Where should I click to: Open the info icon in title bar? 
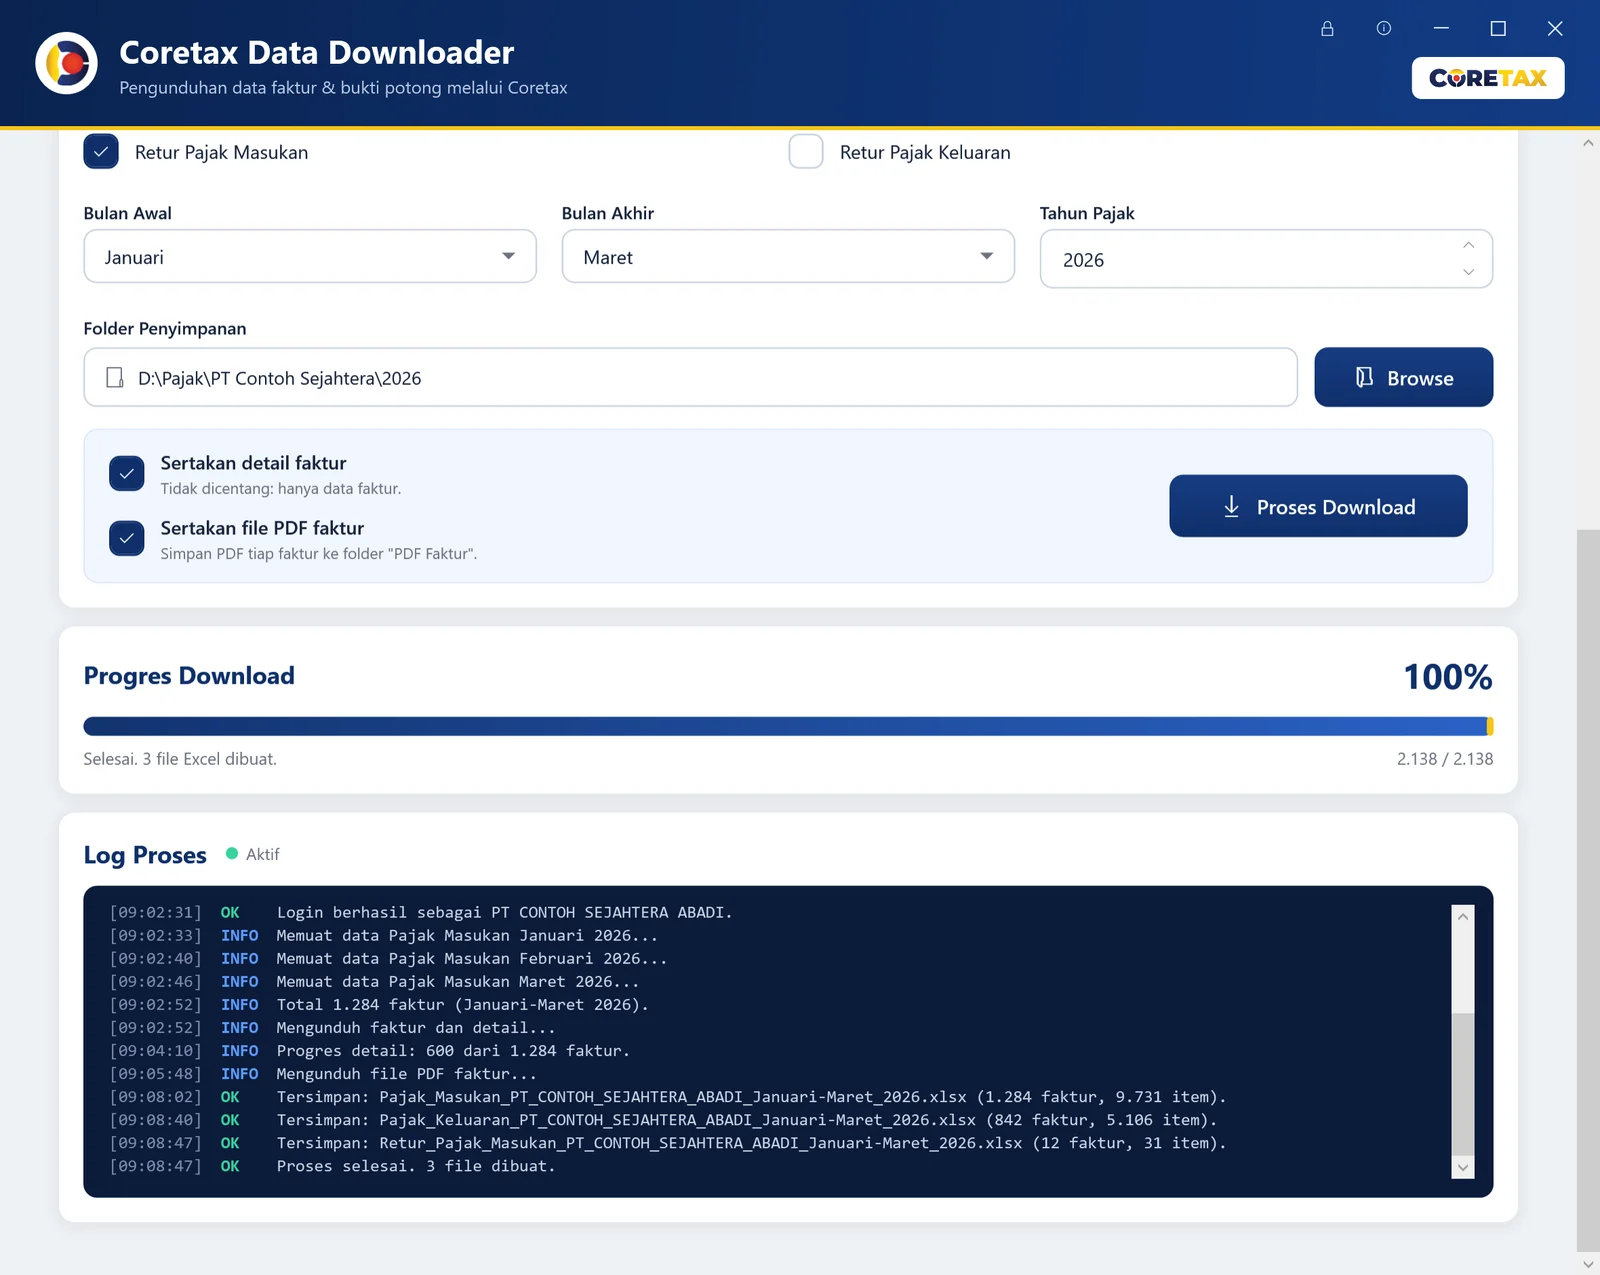click(1384, 29)
